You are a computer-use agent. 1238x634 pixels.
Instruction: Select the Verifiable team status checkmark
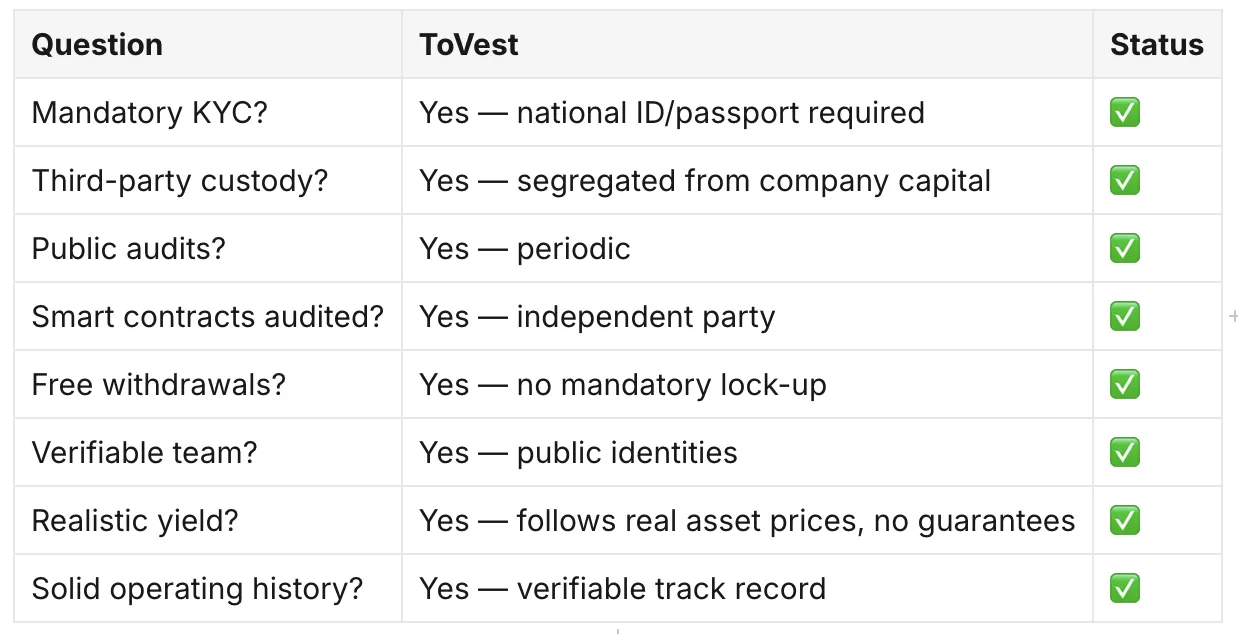[1125, 453]
